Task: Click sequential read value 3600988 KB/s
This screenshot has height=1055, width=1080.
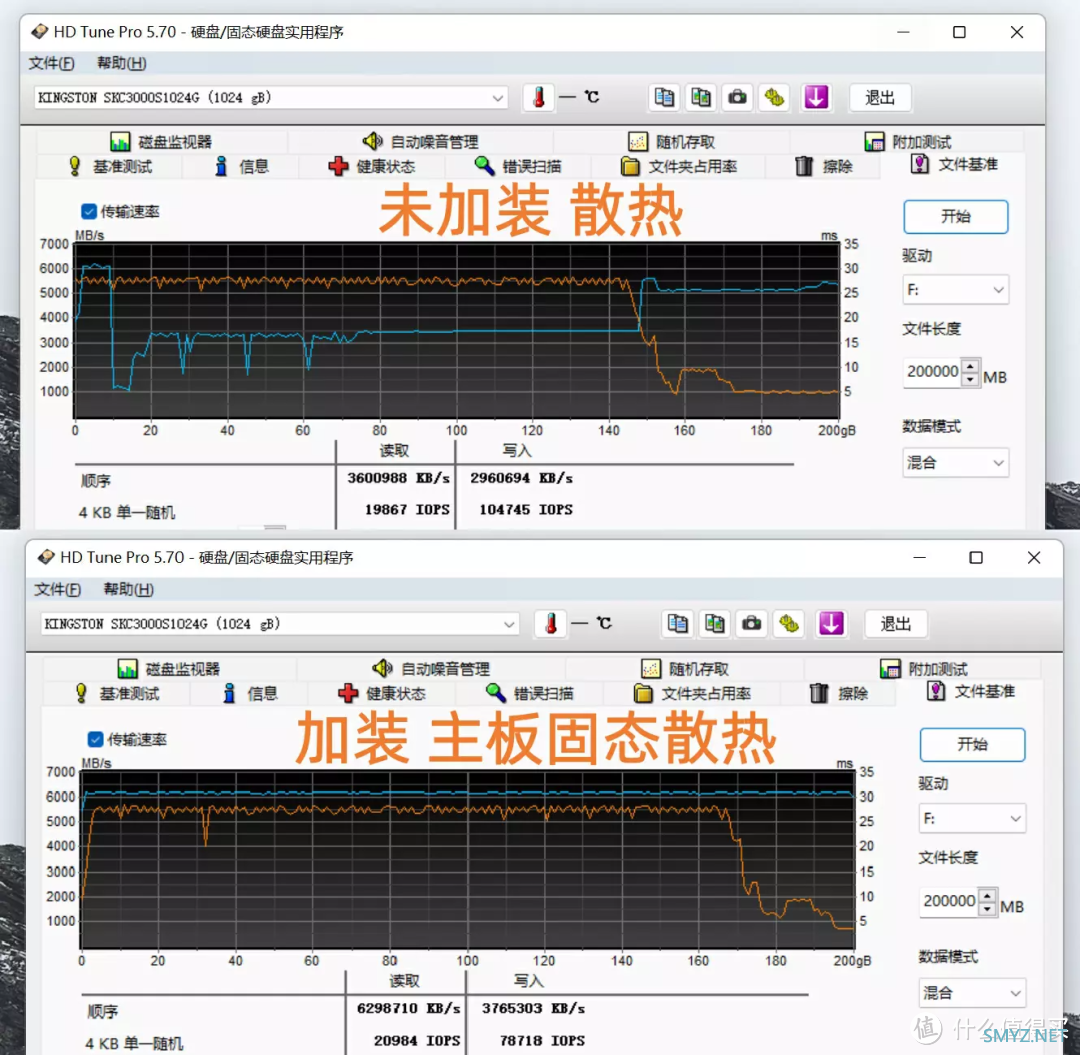Action: click(x=398, y=478)
